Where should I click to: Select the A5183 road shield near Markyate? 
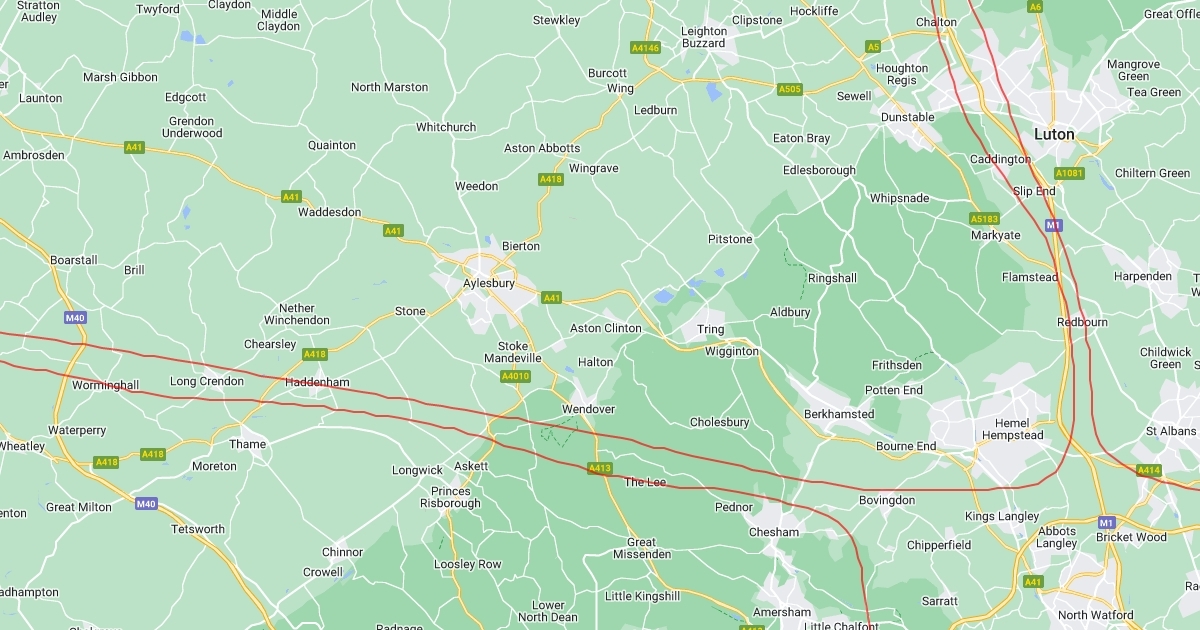(985, 219)
